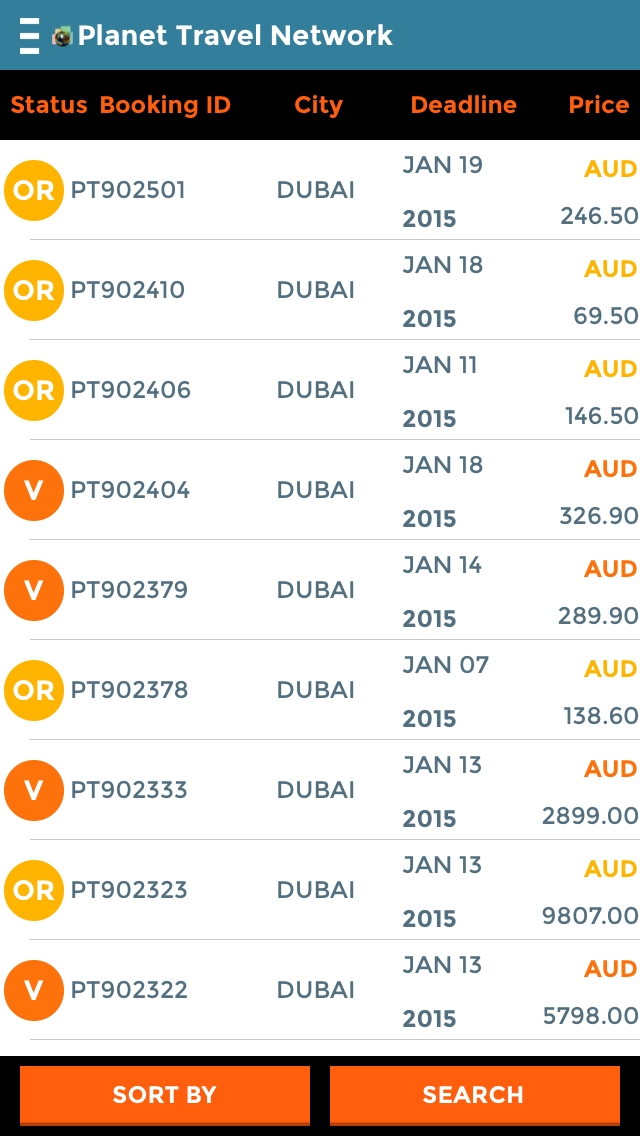The image size is (640, 1136).
Task: Tap the OR status badge for PT902378
Action: tap(34, 690)
